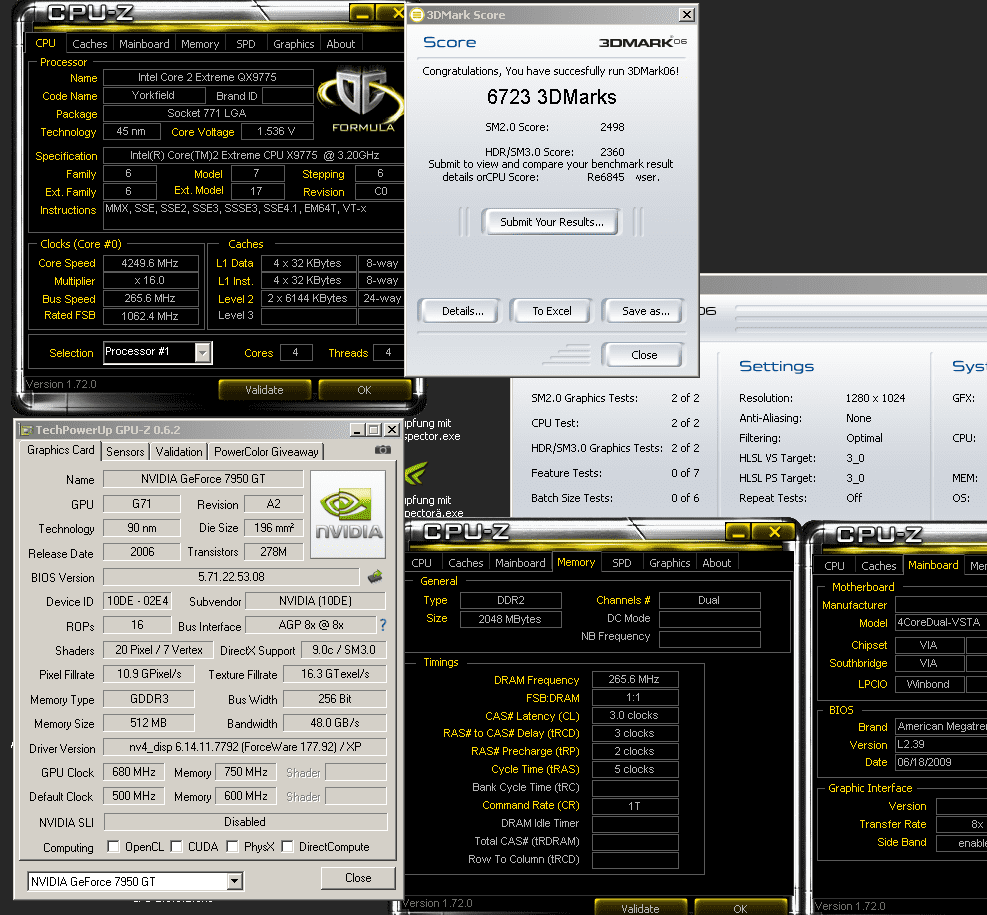Image resolution: width=987 pixels, height=915 pixels.
Task: Switch to Caches tab in top CPU-Z window
Action: click(x=89, y=44)
